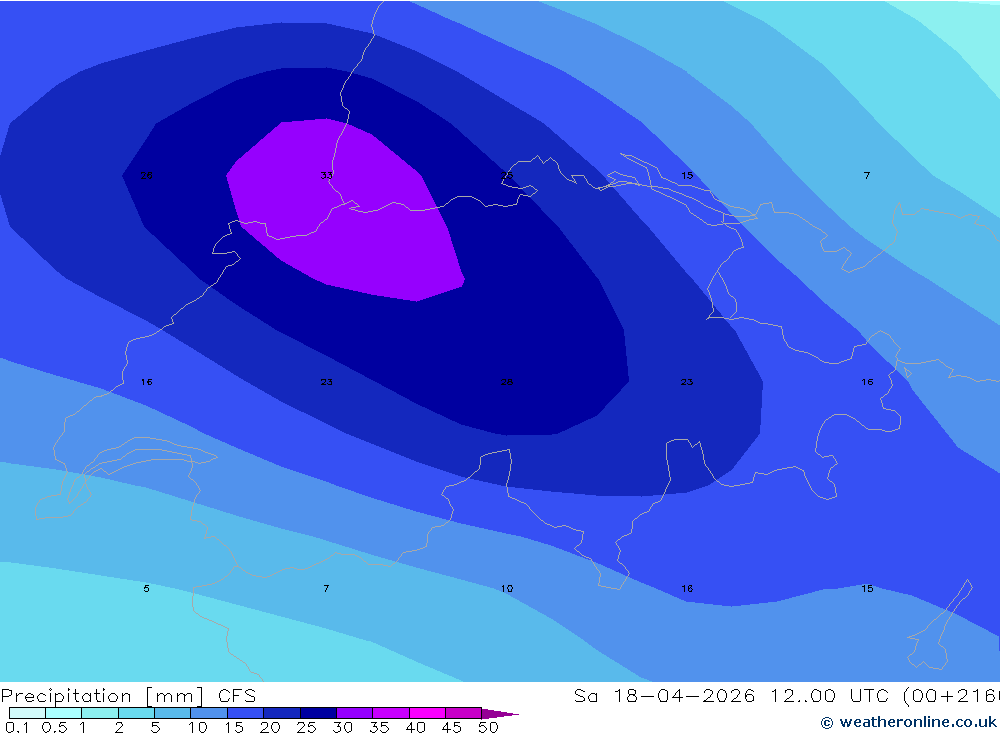Click the 0.1–0.5 mm legend color swatch

click(27, 713)
